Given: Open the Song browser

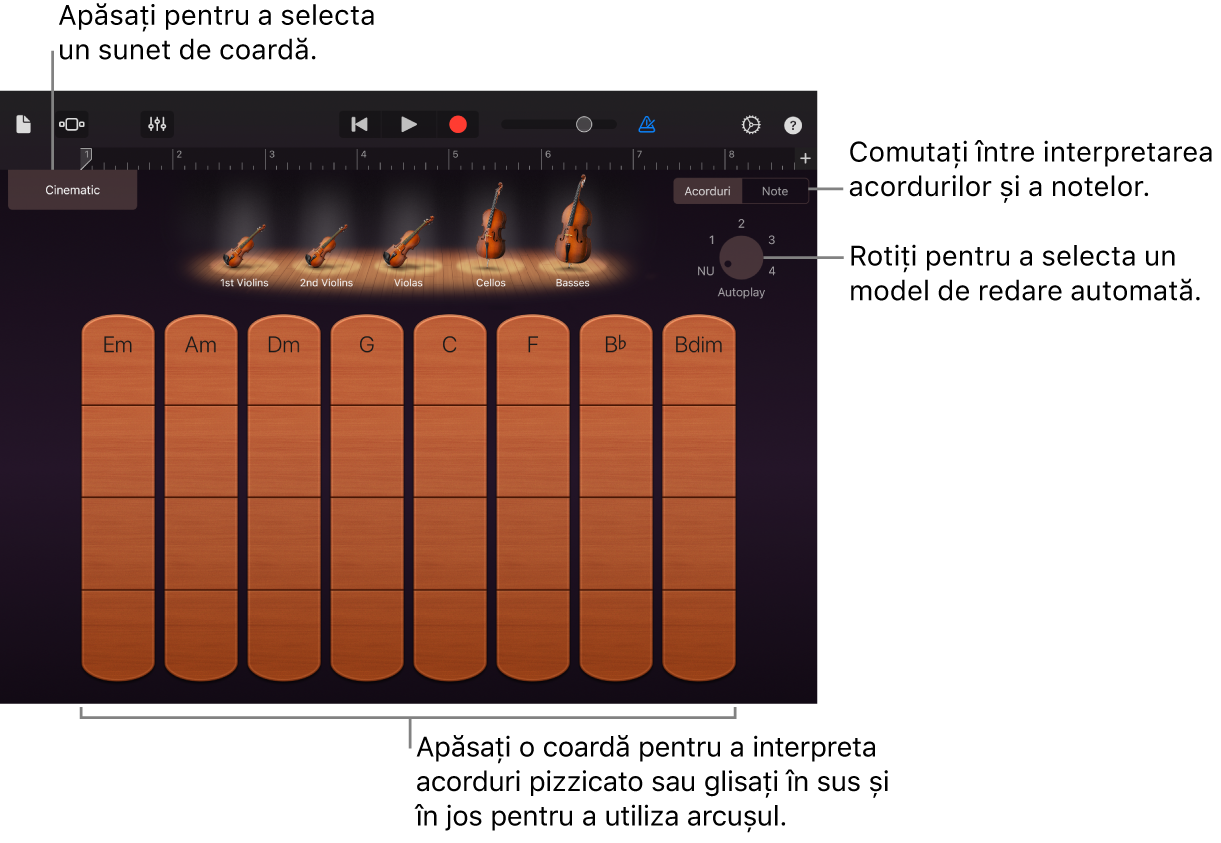Looking at the screenshot, I should pos(23,124).
